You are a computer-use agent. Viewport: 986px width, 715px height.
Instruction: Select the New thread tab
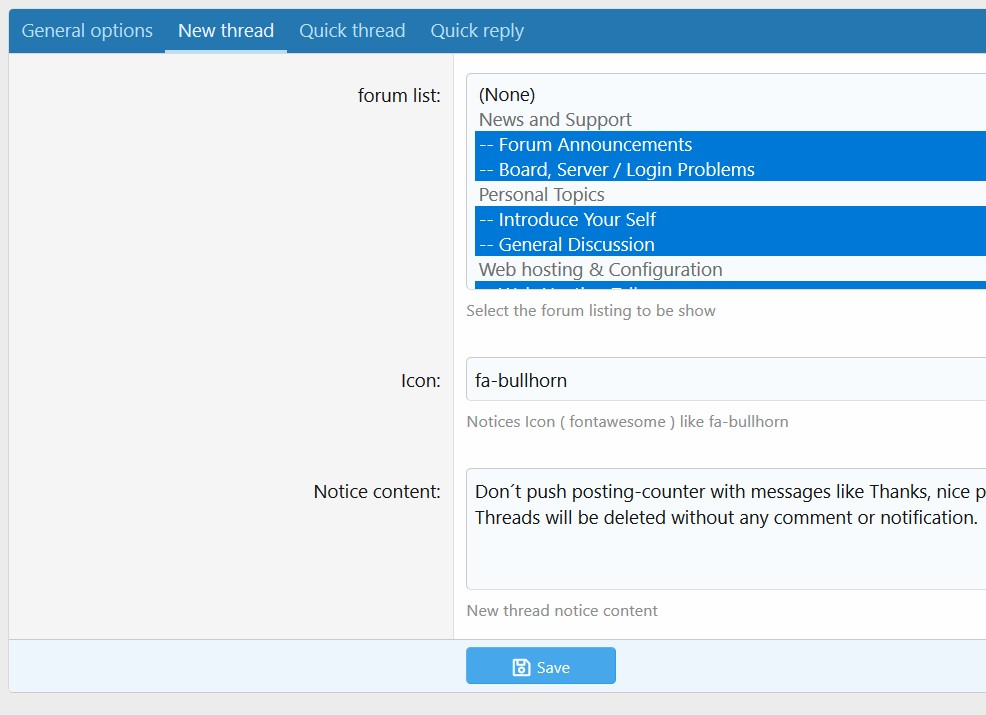click(x=226, y=31)
